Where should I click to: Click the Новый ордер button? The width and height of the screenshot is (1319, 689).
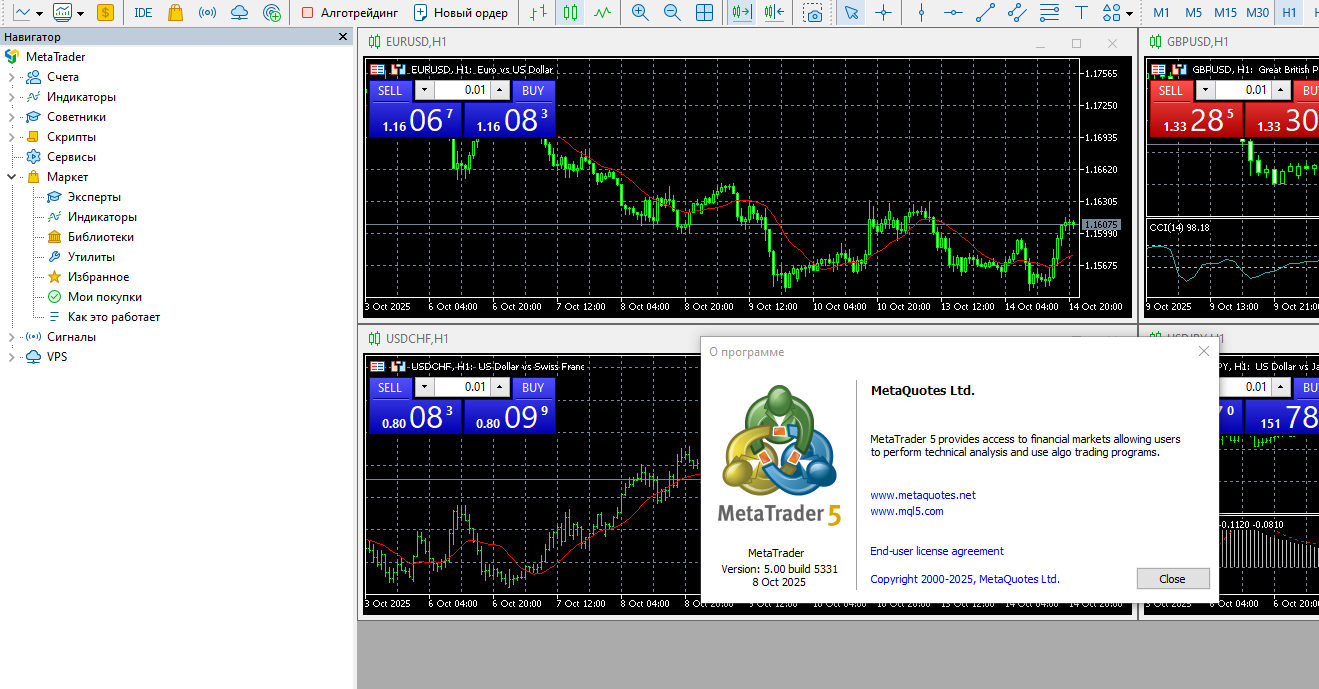[x=461, y=13]
